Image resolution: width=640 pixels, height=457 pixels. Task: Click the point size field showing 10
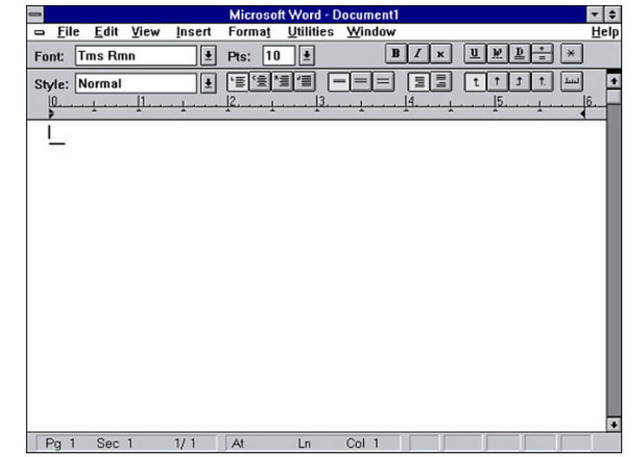[279, 55]
